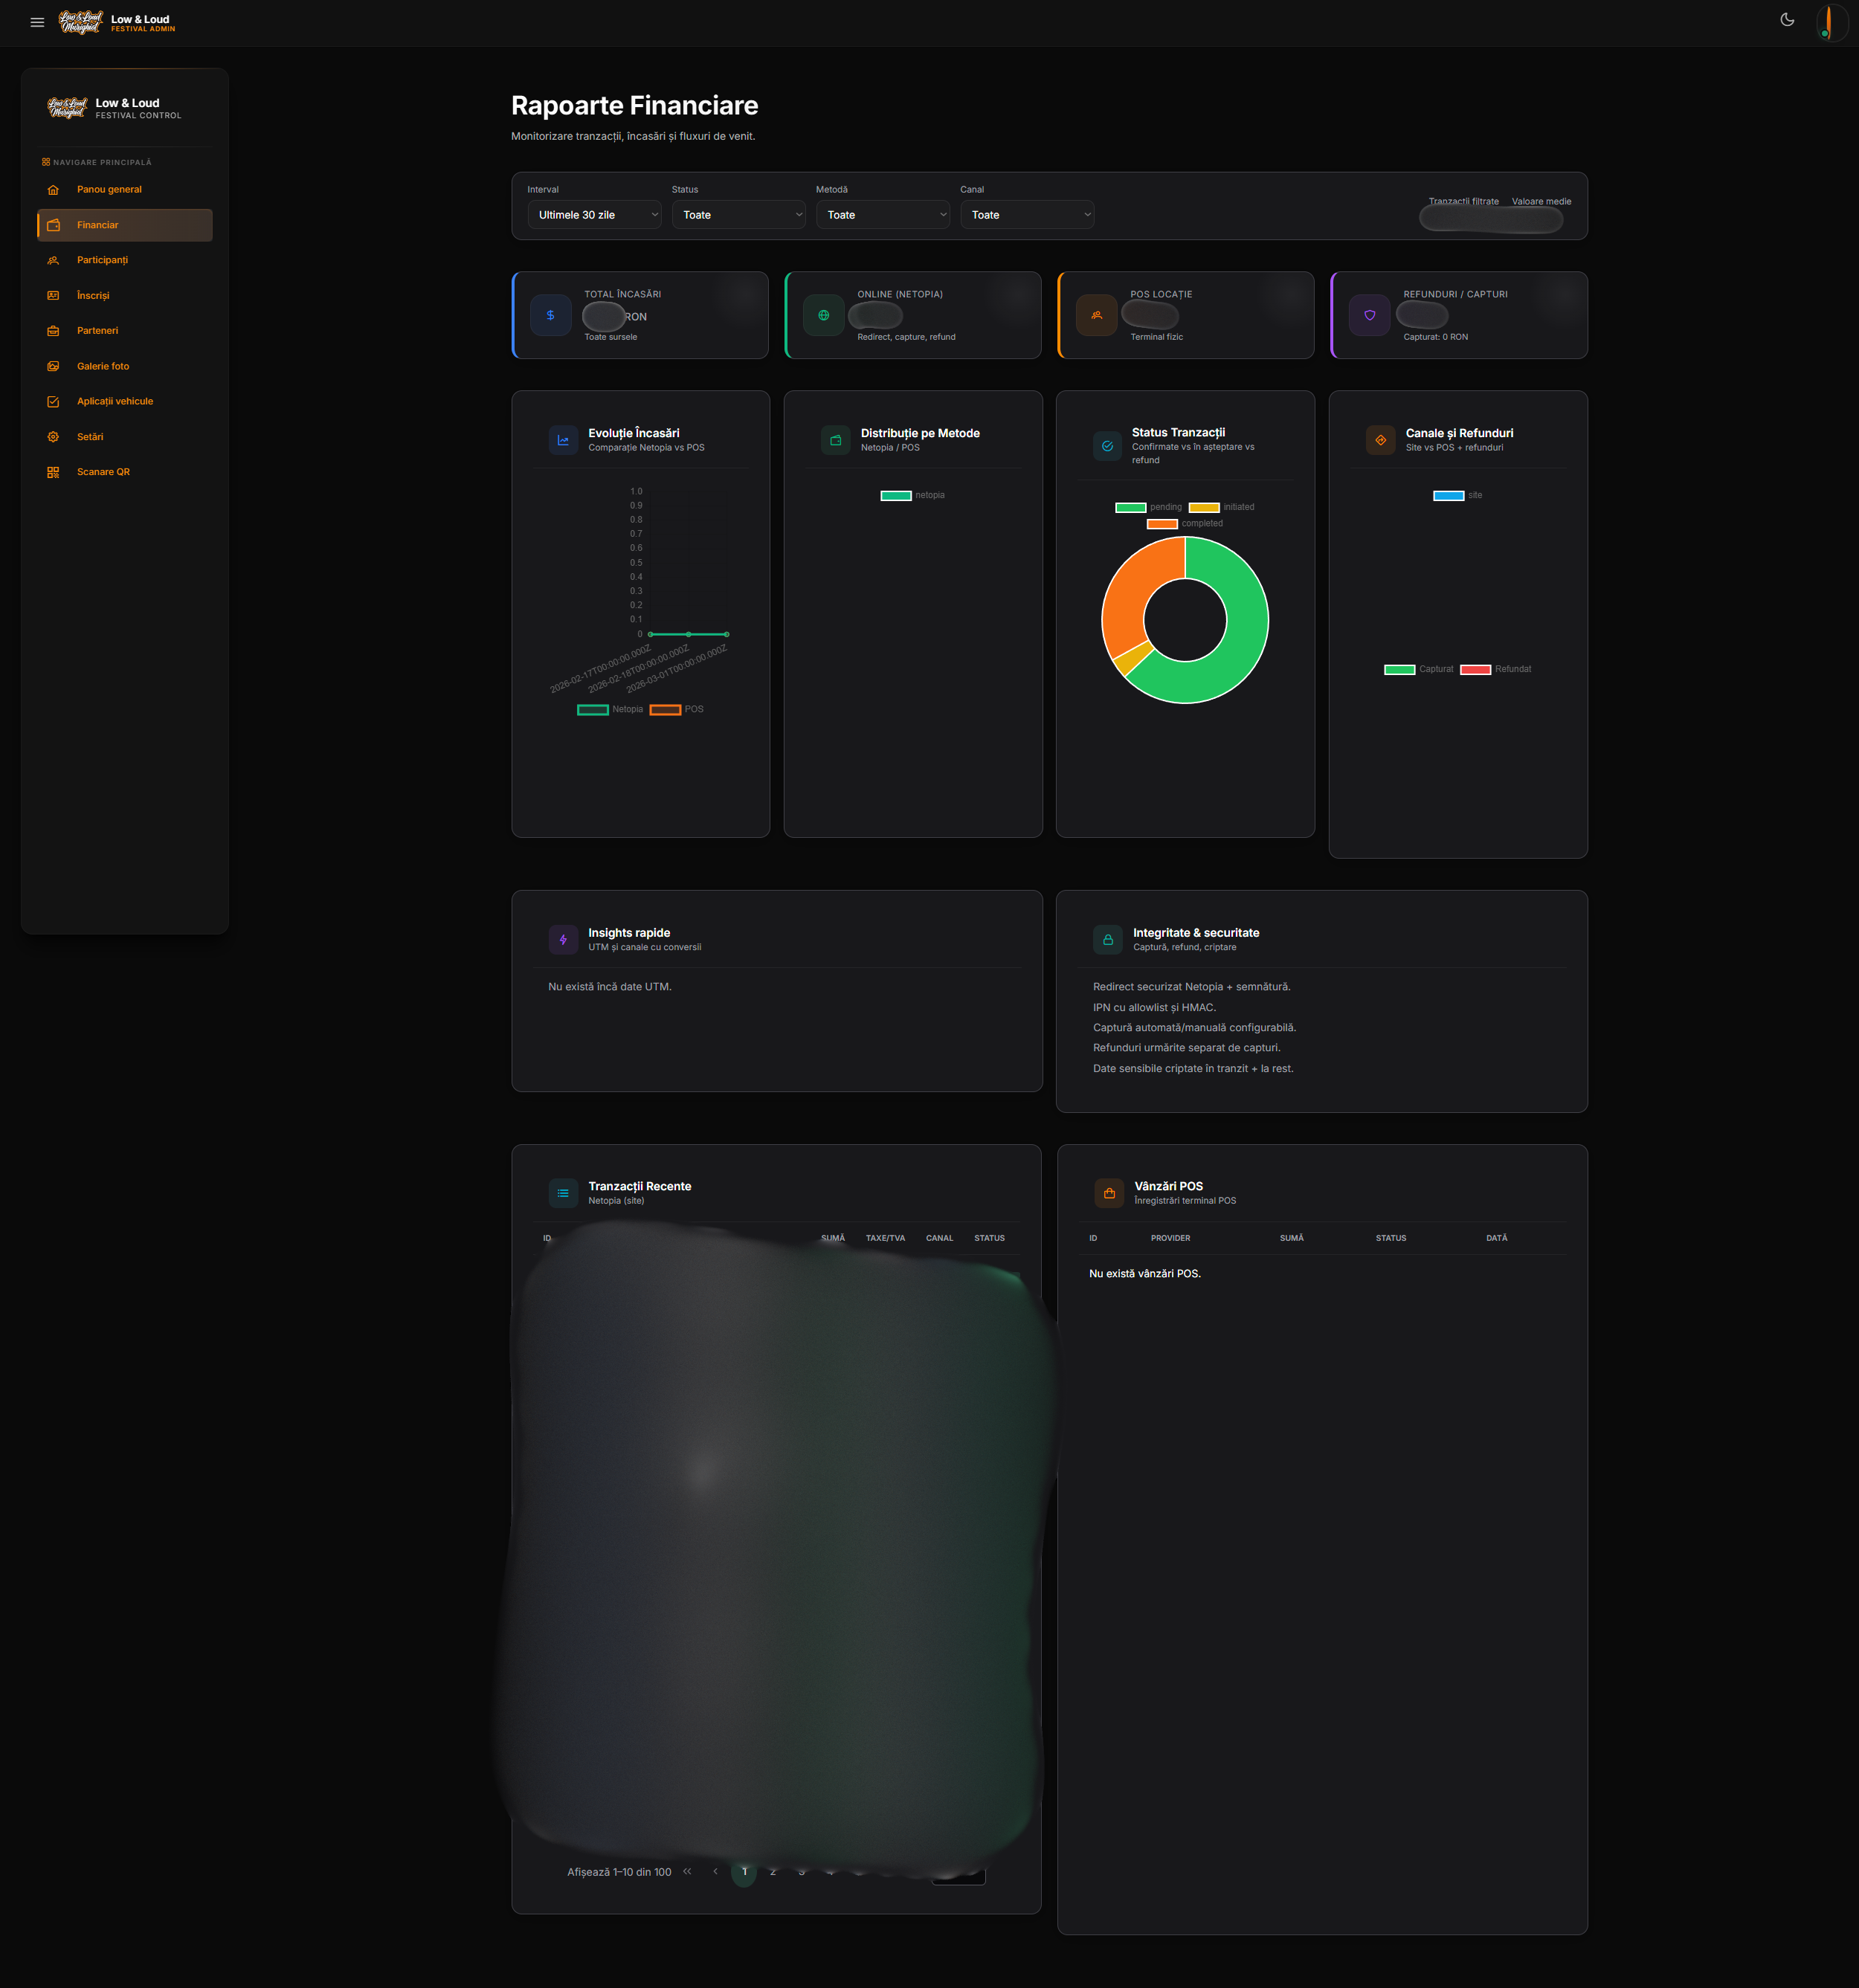Click the DATĂ column header in Vânzări POS
The height and width of the screenshot is (1988, 1859).
click(x=1496, y=1238)
